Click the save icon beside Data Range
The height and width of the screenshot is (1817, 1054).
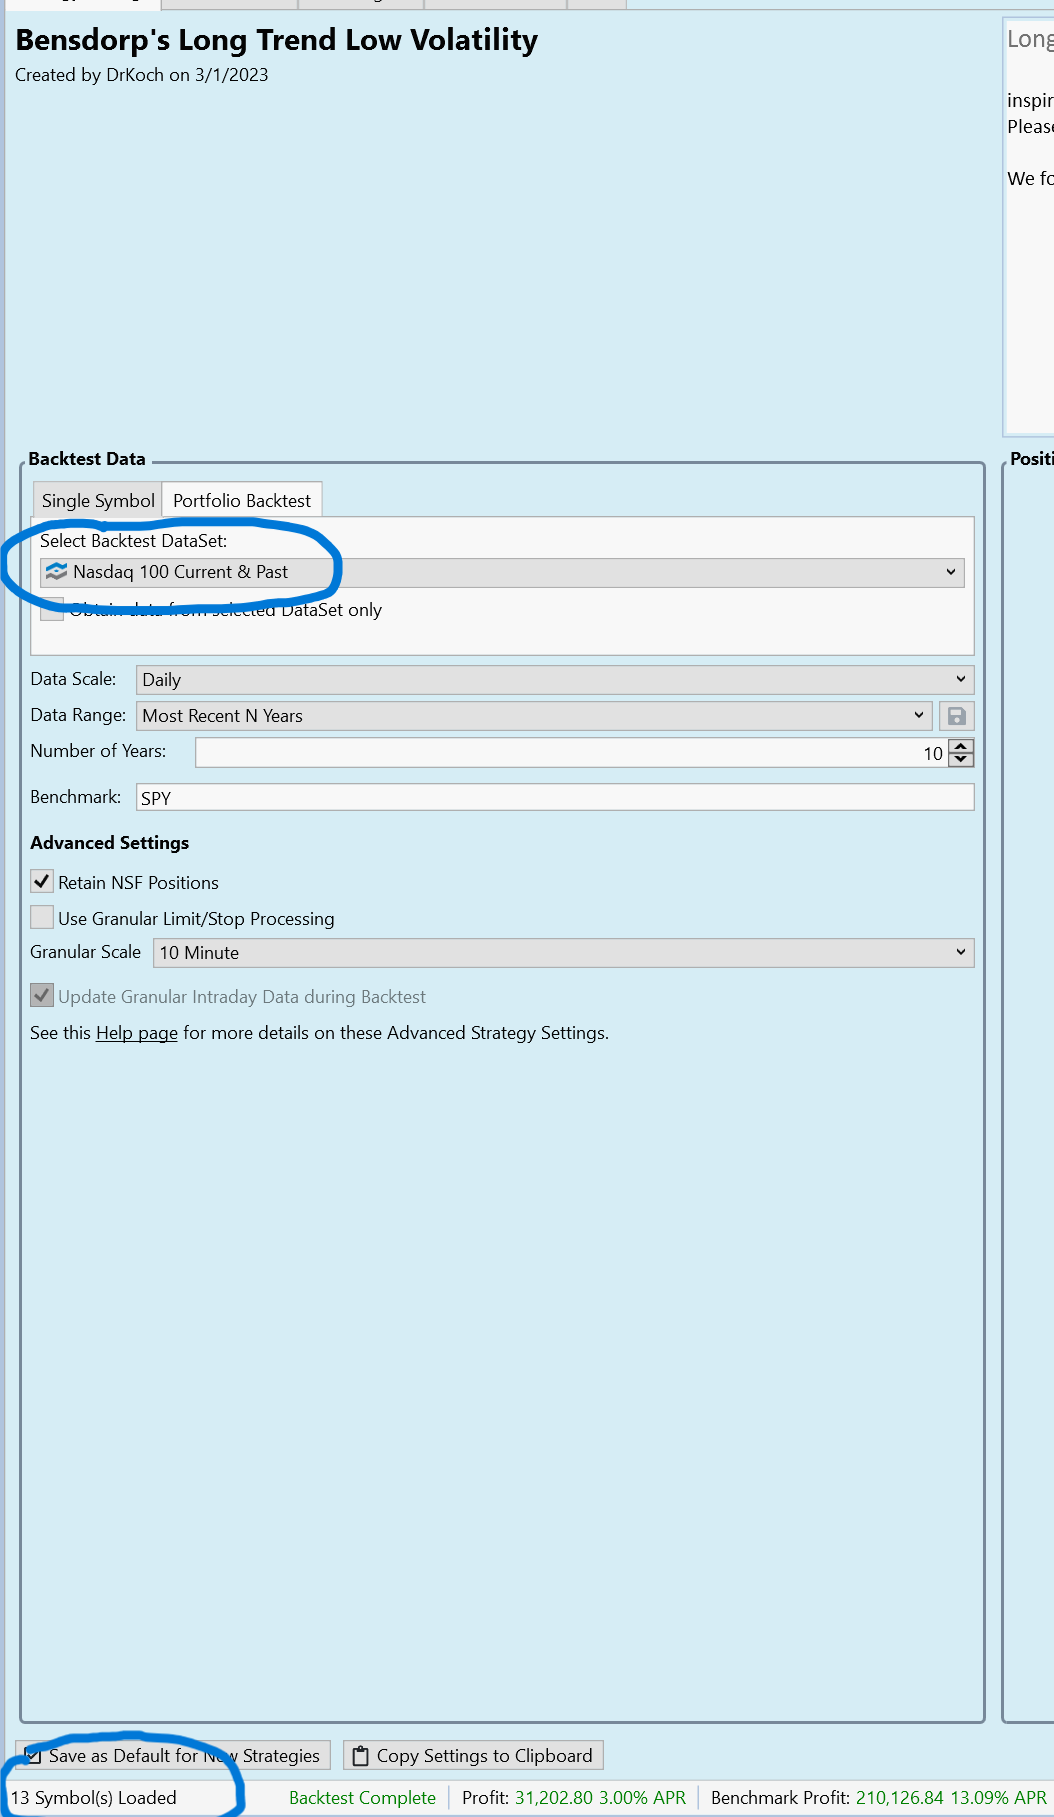tap(956, 716)
